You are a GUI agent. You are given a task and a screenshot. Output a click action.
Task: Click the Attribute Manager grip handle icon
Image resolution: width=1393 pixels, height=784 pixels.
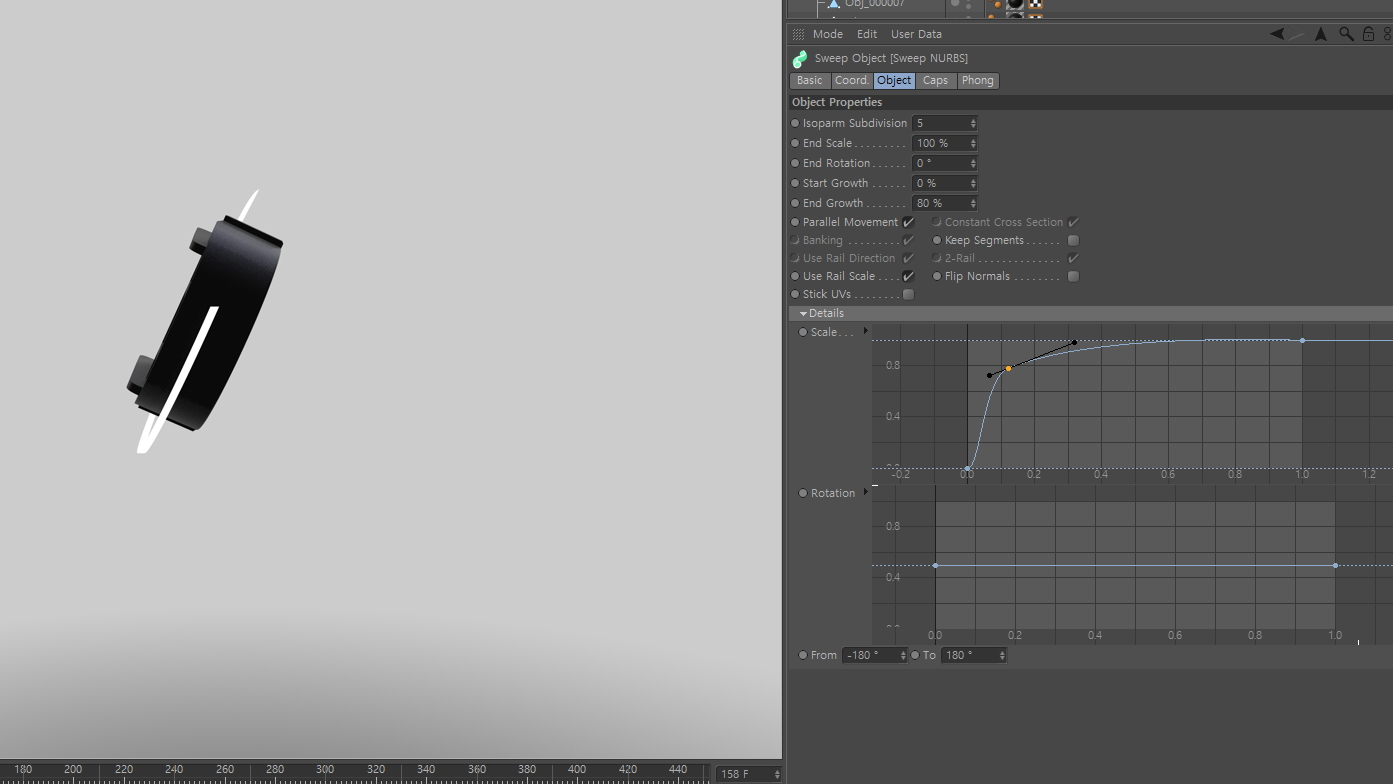coord(798,34)
